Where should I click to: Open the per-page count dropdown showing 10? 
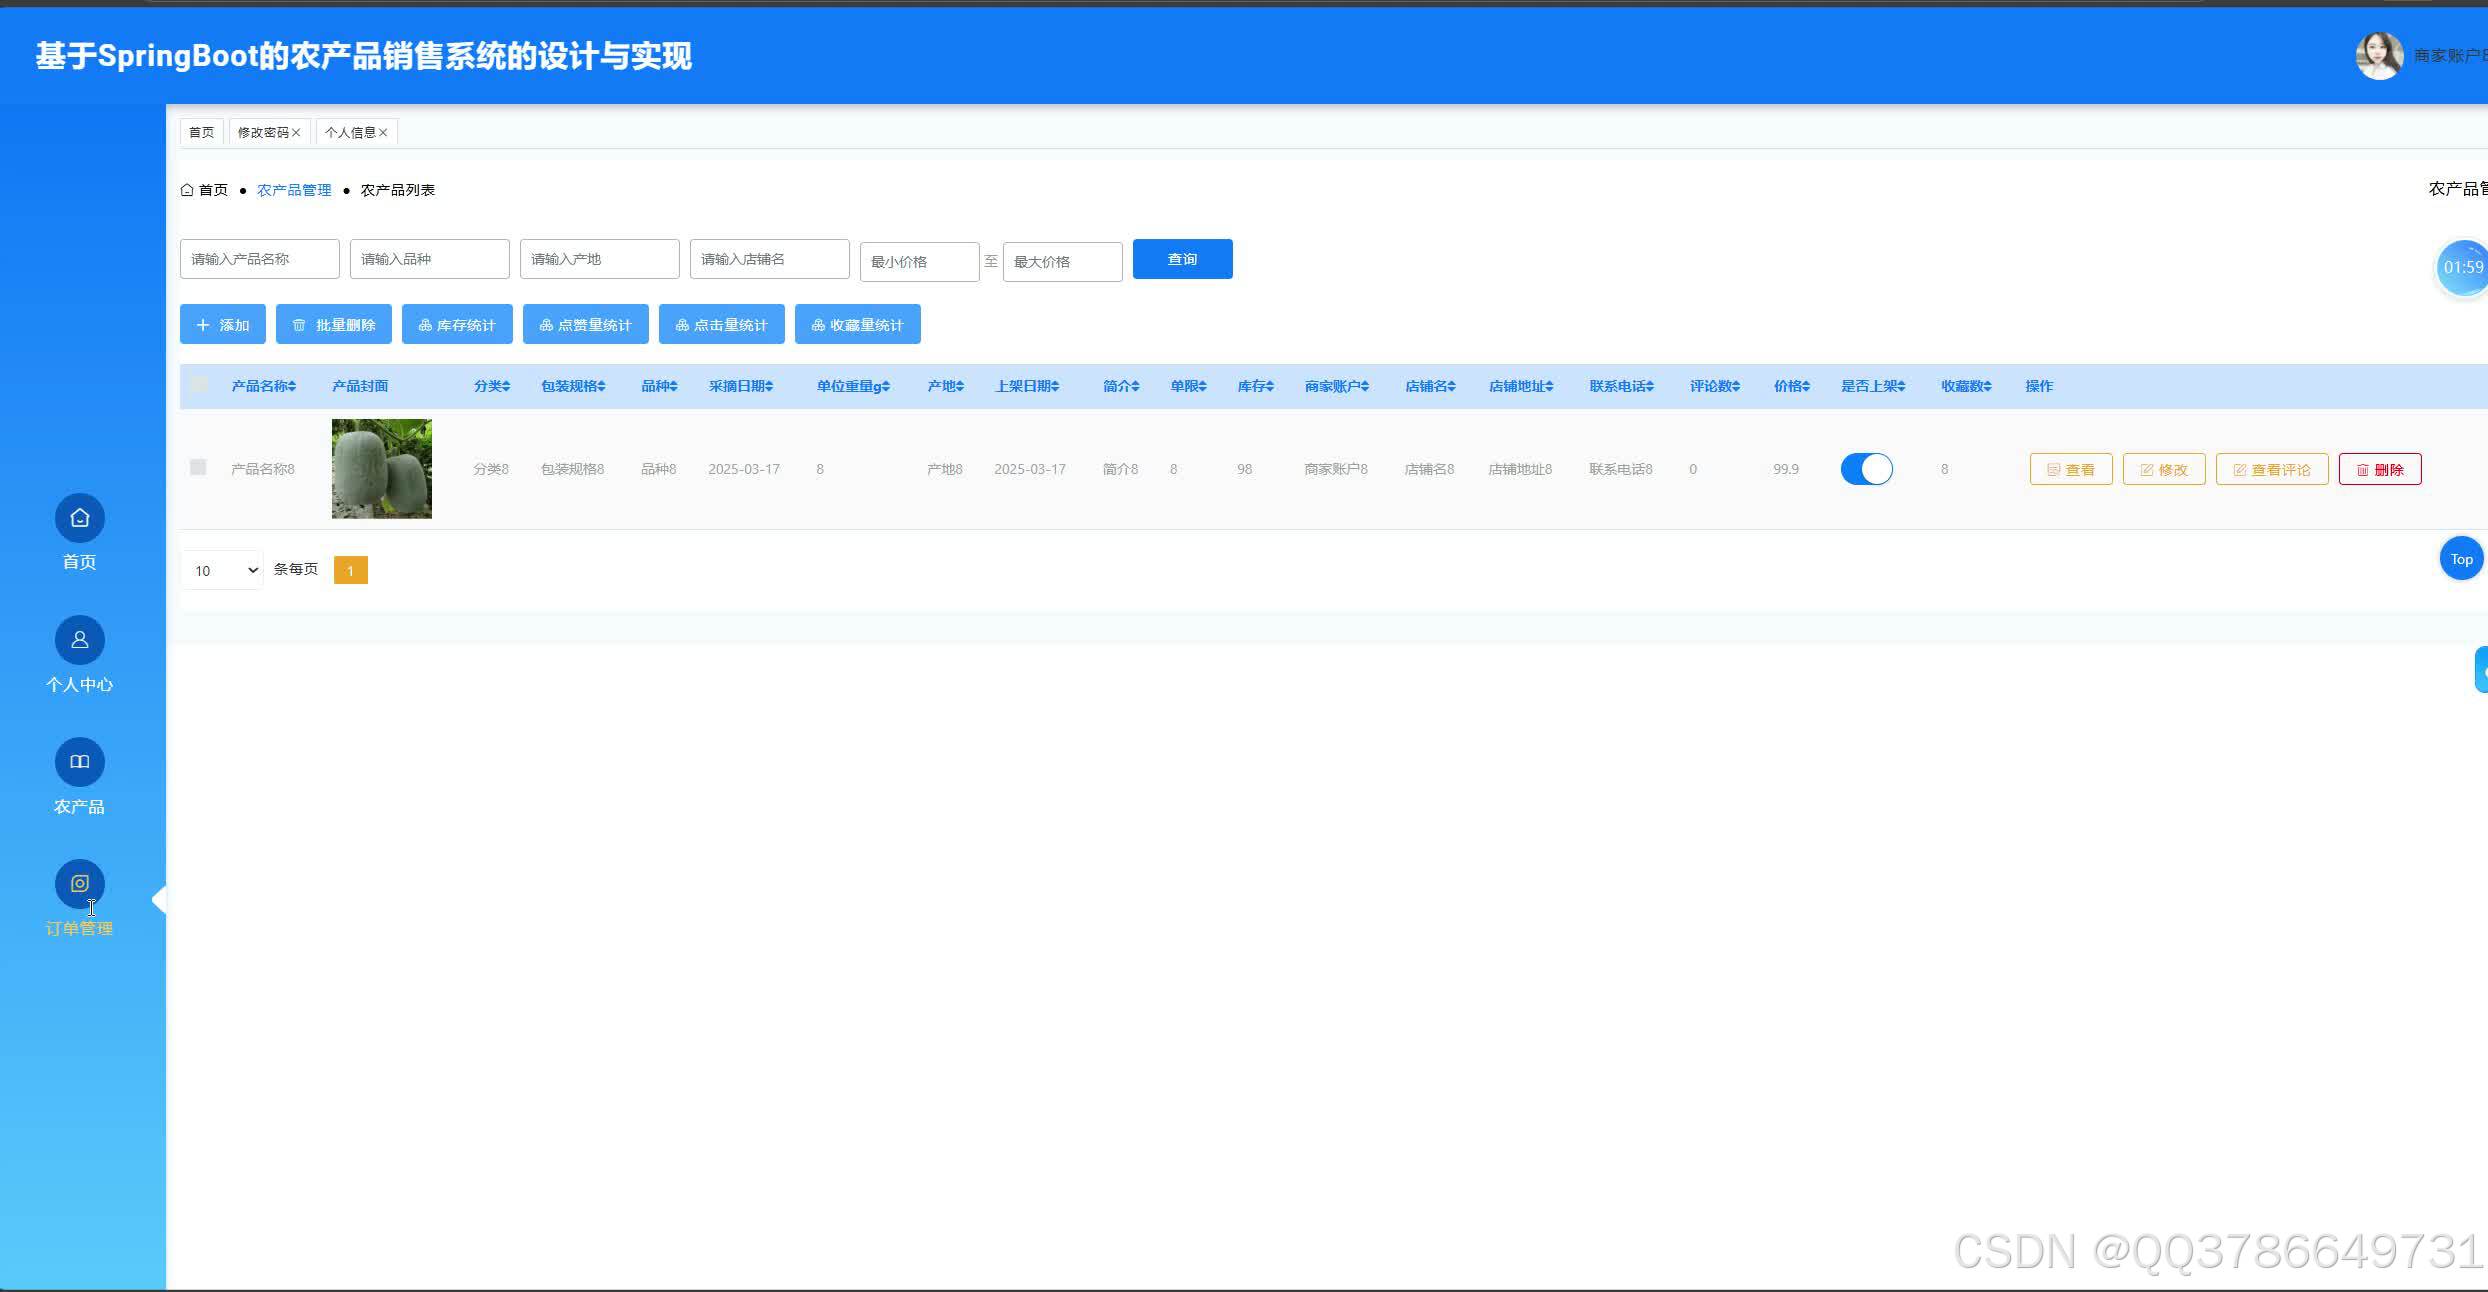click(221, 570)
